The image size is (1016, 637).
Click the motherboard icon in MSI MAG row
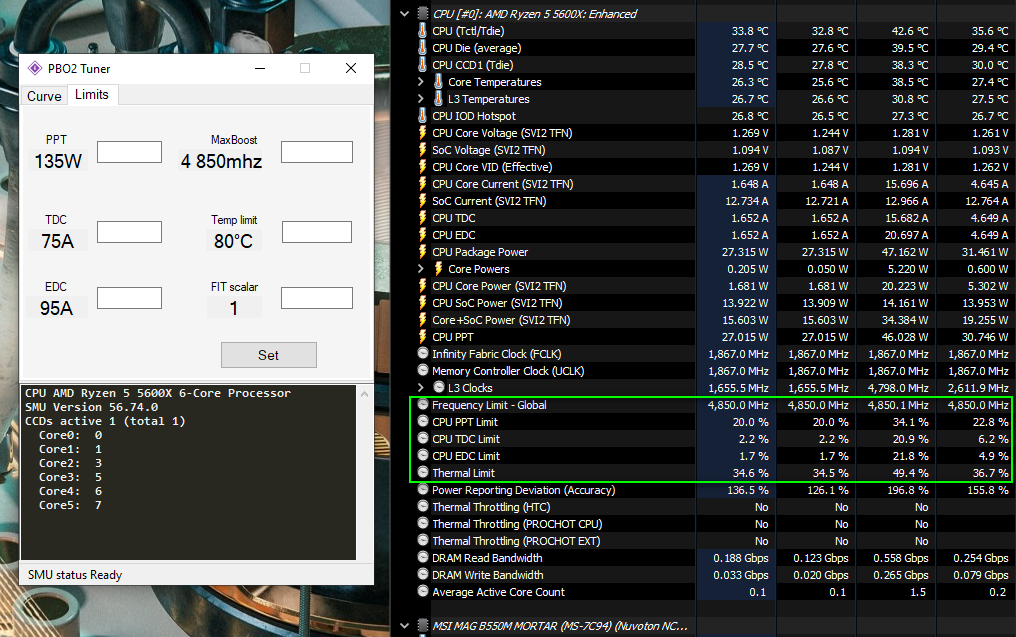(x=423, y=626)
